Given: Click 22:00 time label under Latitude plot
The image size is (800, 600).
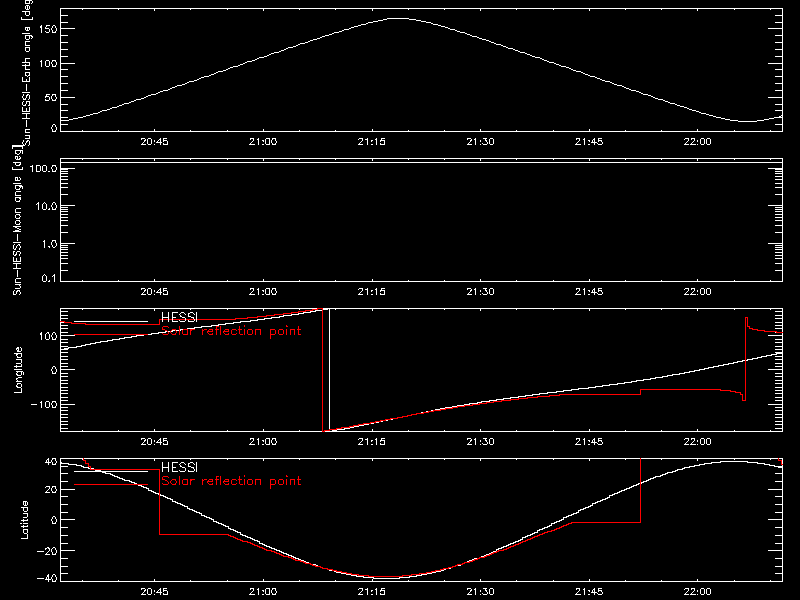Looking at the screenshot, I should pos(697,592).
